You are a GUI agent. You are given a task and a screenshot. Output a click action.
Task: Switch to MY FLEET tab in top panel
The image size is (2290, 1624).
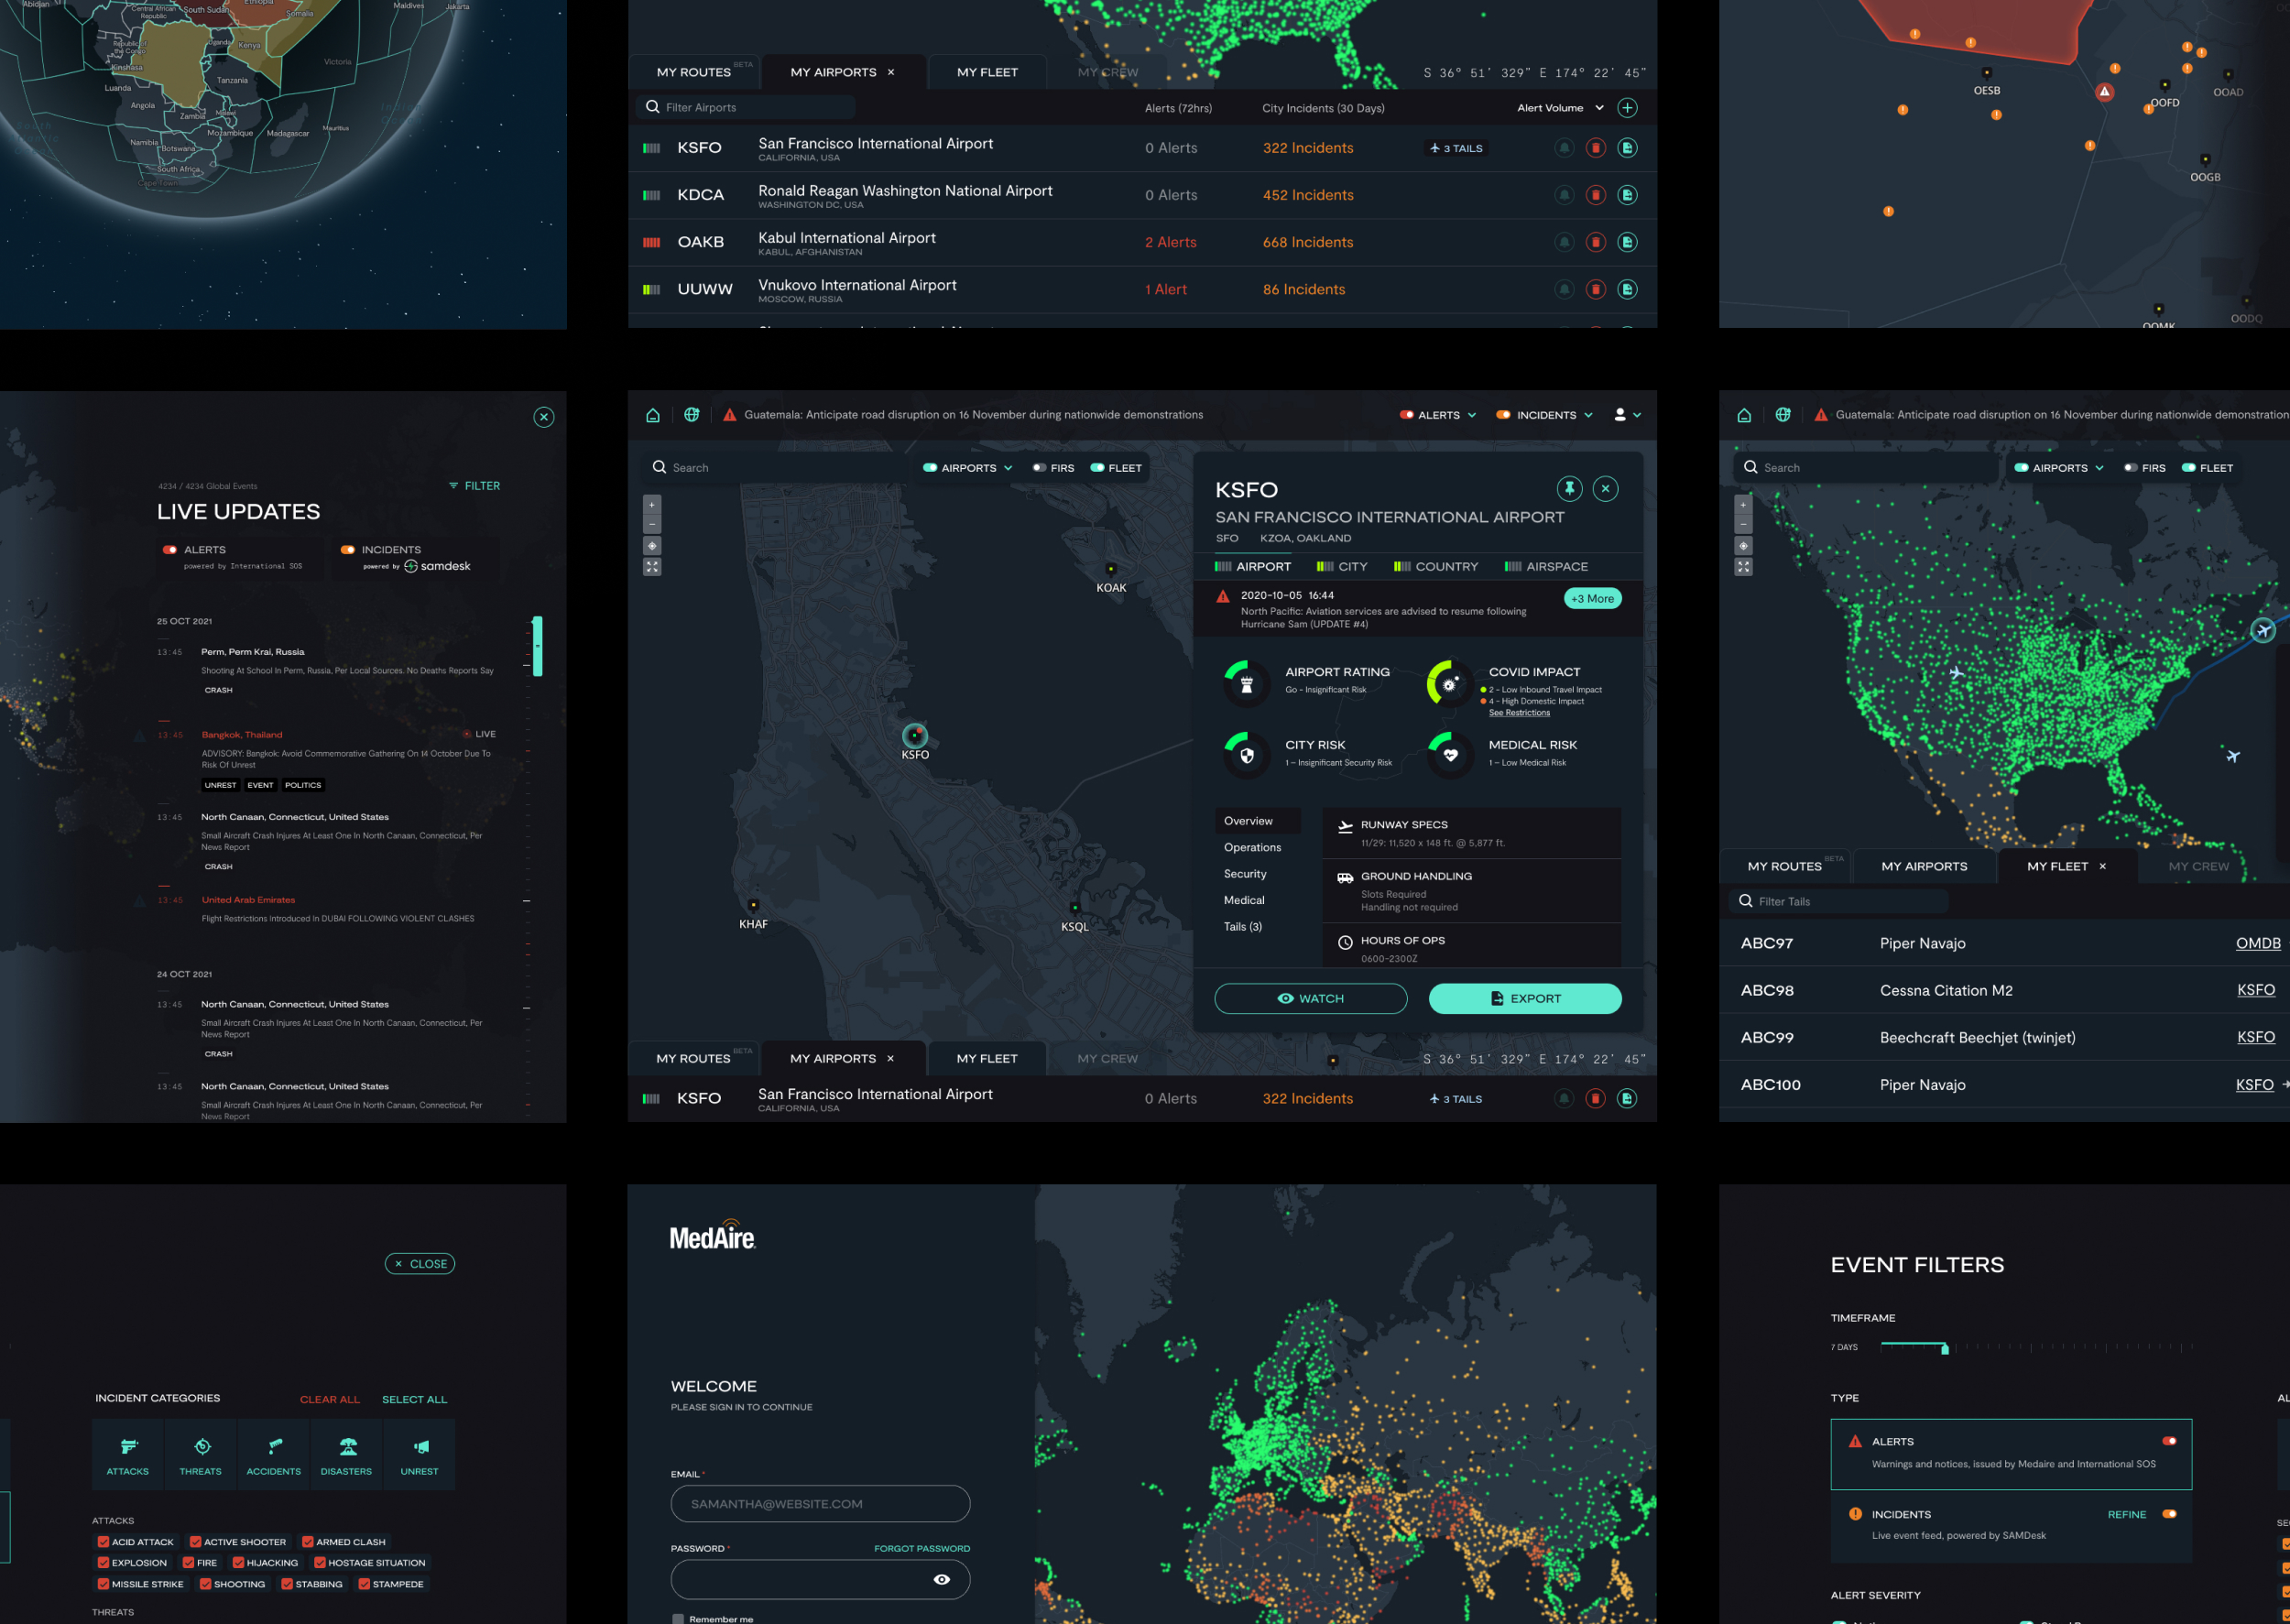click(986, 72)
